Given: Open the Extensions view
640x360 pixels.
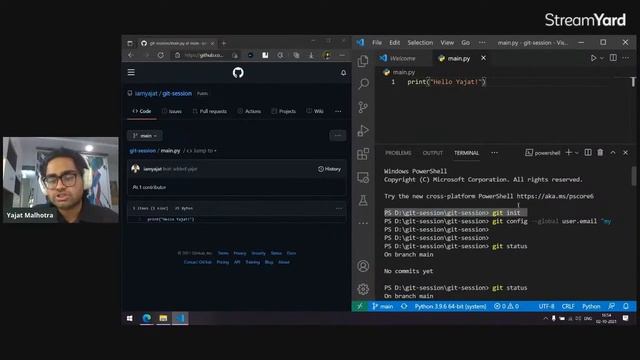Looking at the screenshot, I should [363, 154].
